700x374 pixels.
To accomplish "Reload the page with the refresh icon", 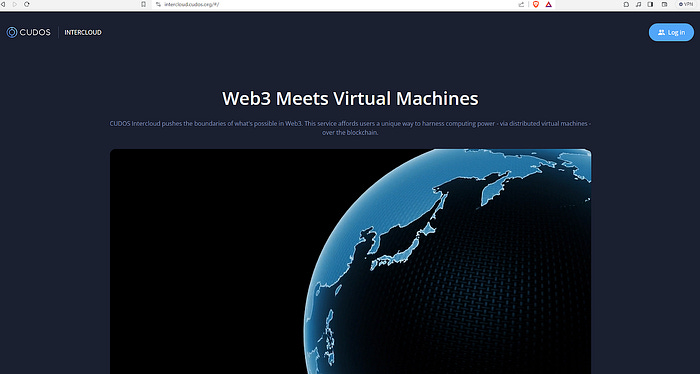I will [27, 4].
